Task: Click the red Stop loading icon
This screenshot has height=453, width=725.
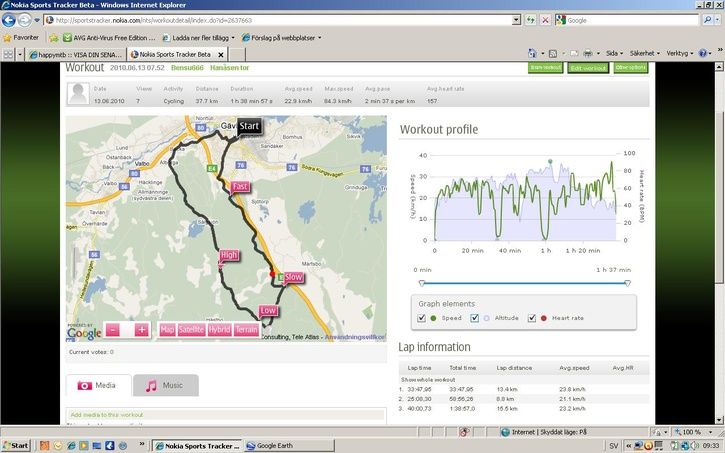Action: coord(546,20)
